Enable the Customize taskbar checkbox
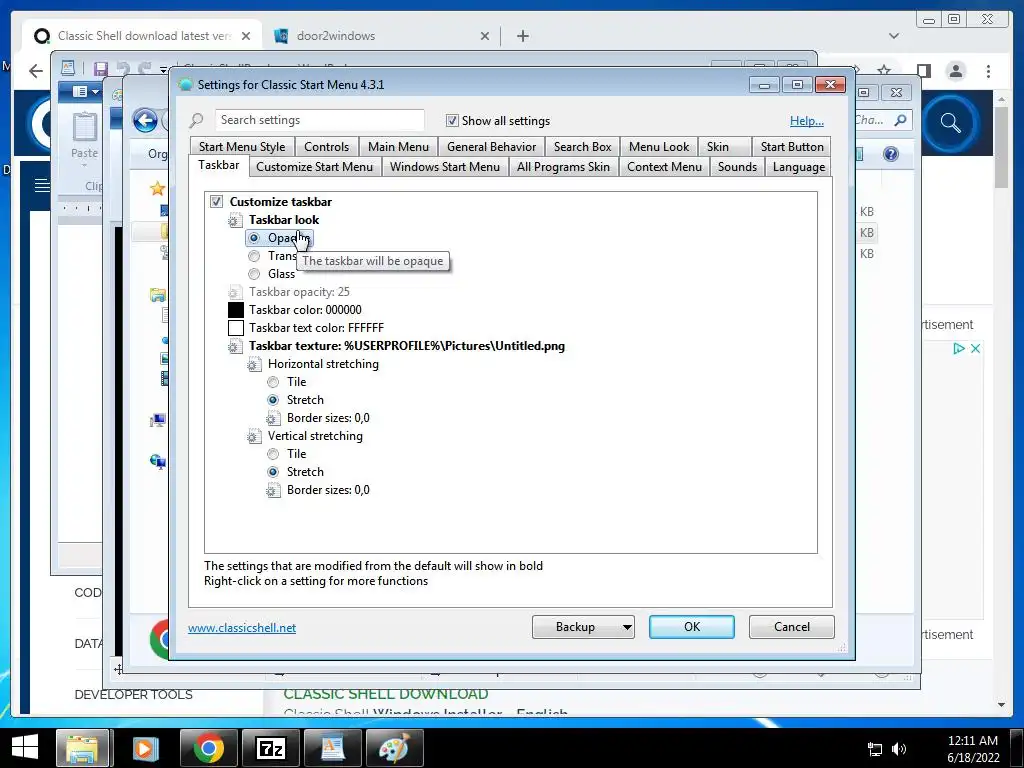Viewport: 1024px width, 768px height. (216, 202)
